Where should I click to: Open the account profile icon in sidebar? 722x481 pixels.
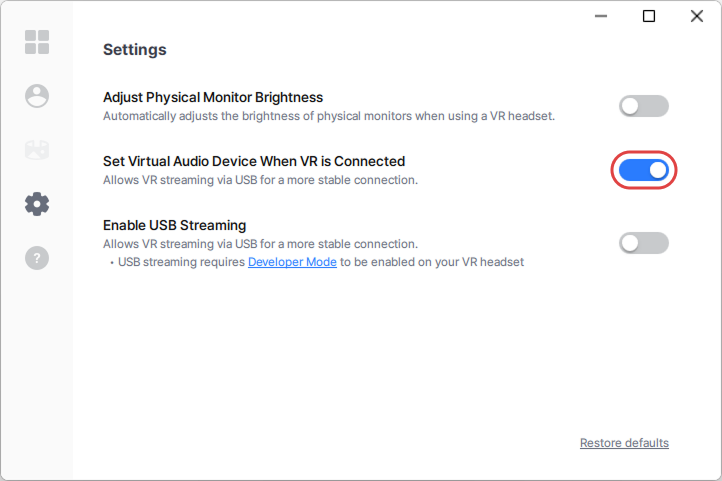(x=37, y=96)
